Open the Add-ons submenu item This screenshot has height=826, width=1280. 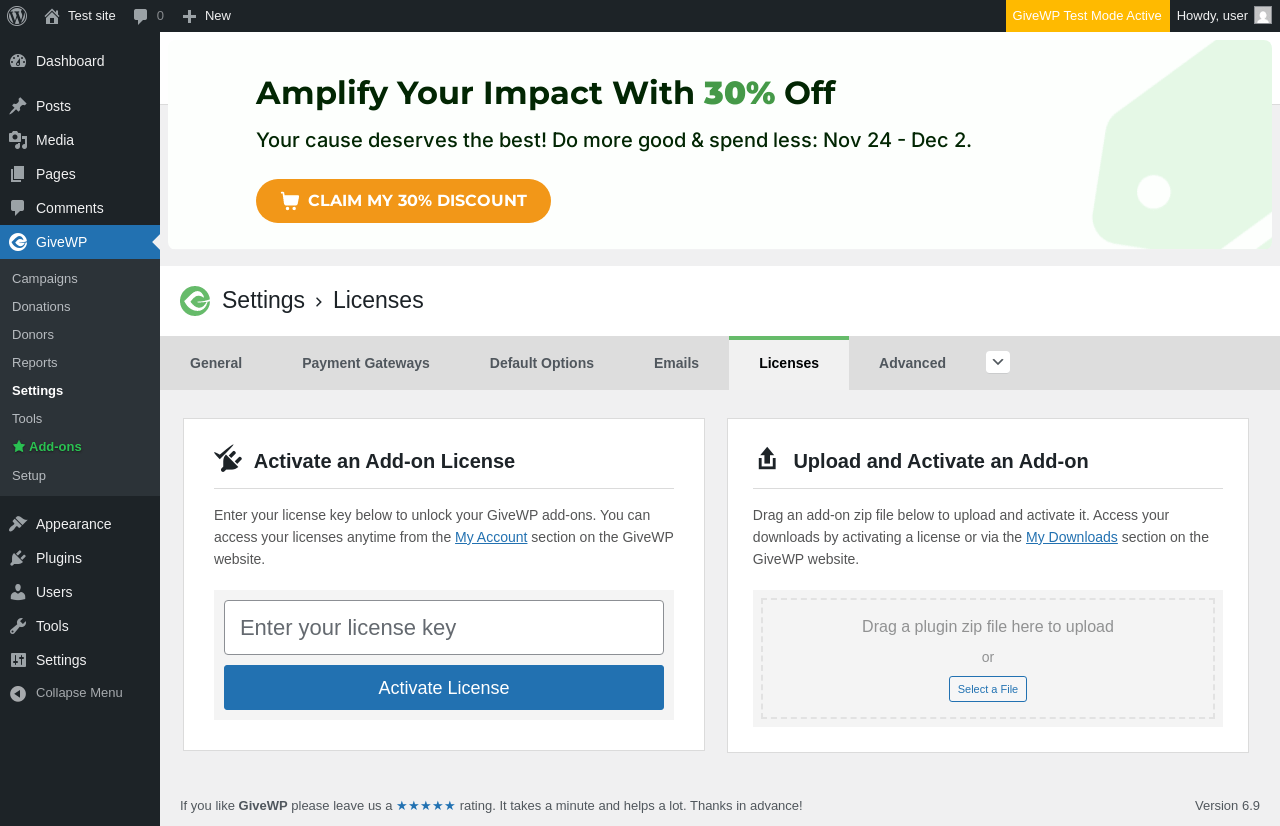[55, 447]
